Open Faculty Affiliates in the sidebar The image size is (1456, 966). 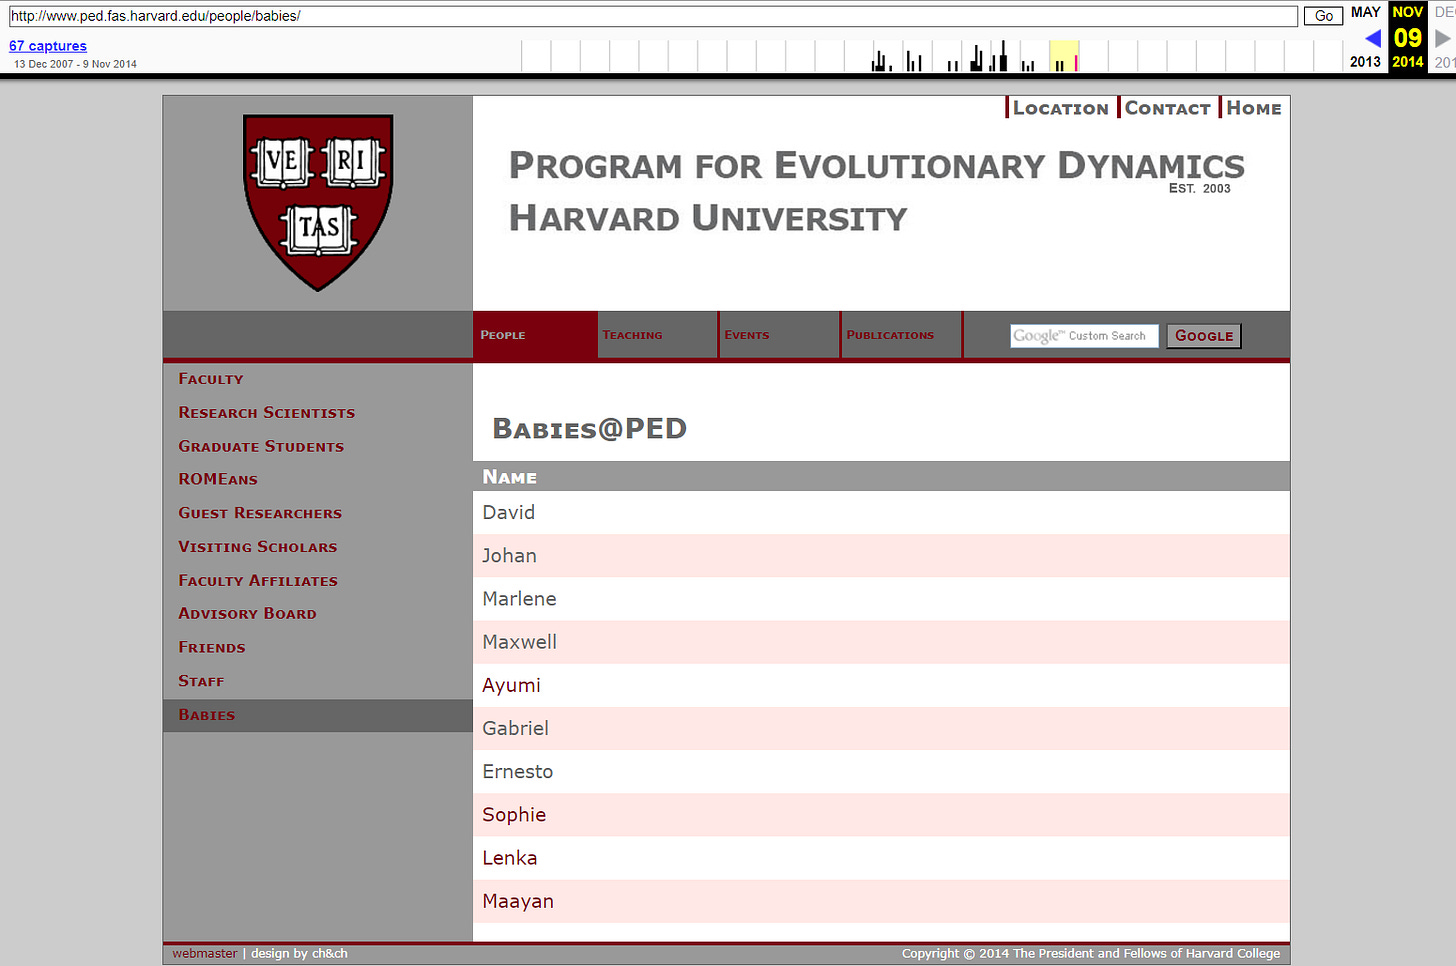258,581
